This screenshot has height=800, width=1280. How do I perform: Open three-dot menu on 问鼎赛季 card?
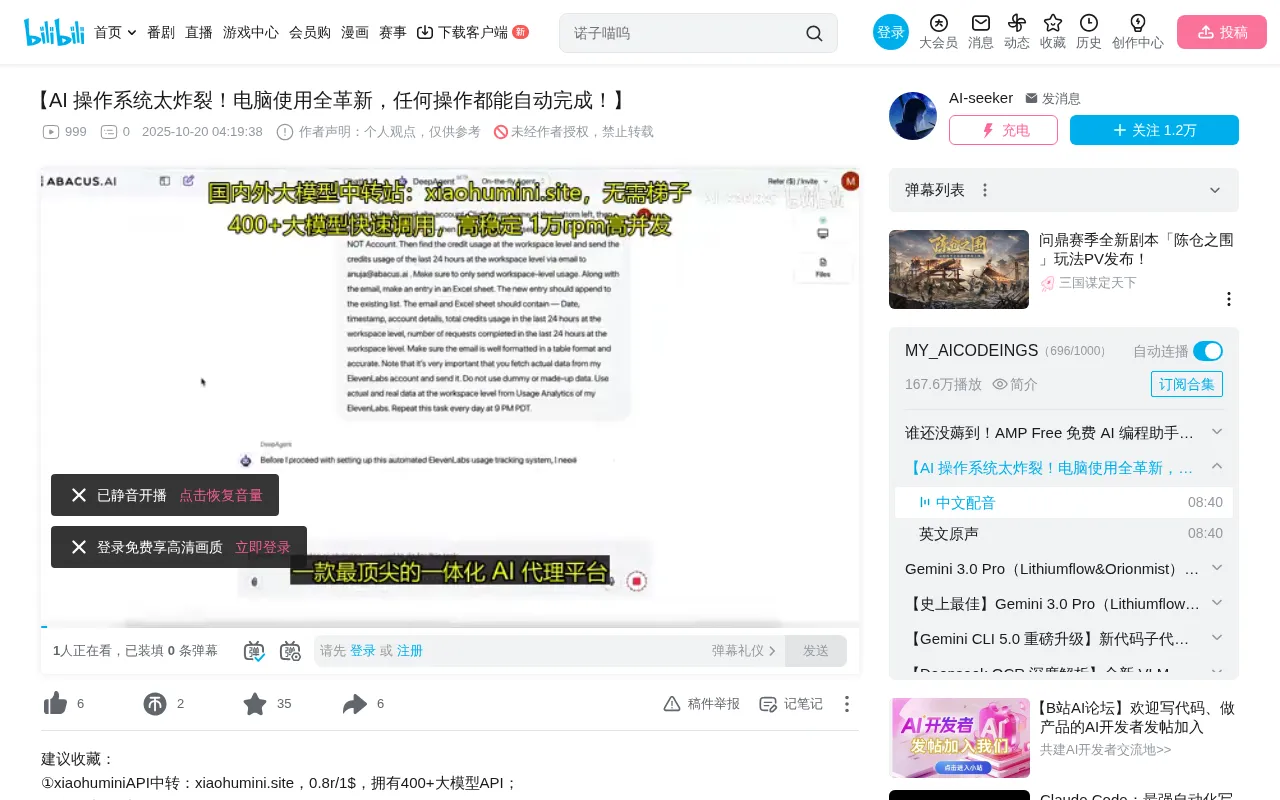pos(1229,299)
